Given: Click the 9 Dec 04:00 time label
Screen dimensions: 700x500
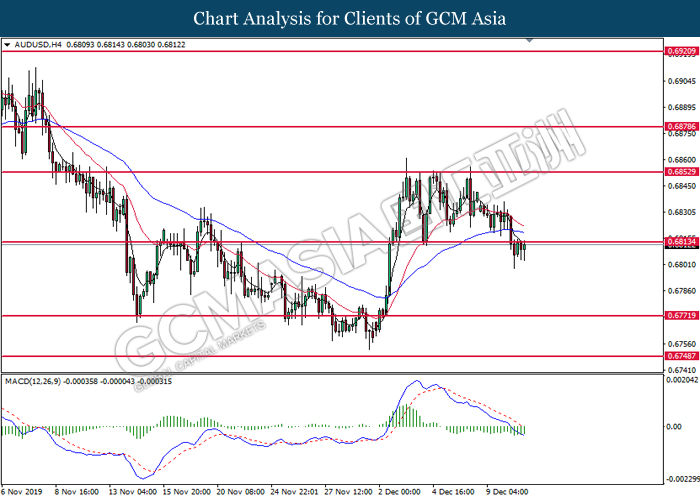Looking at the screenshot, I should pyautogui.click(x=507, y=492).
